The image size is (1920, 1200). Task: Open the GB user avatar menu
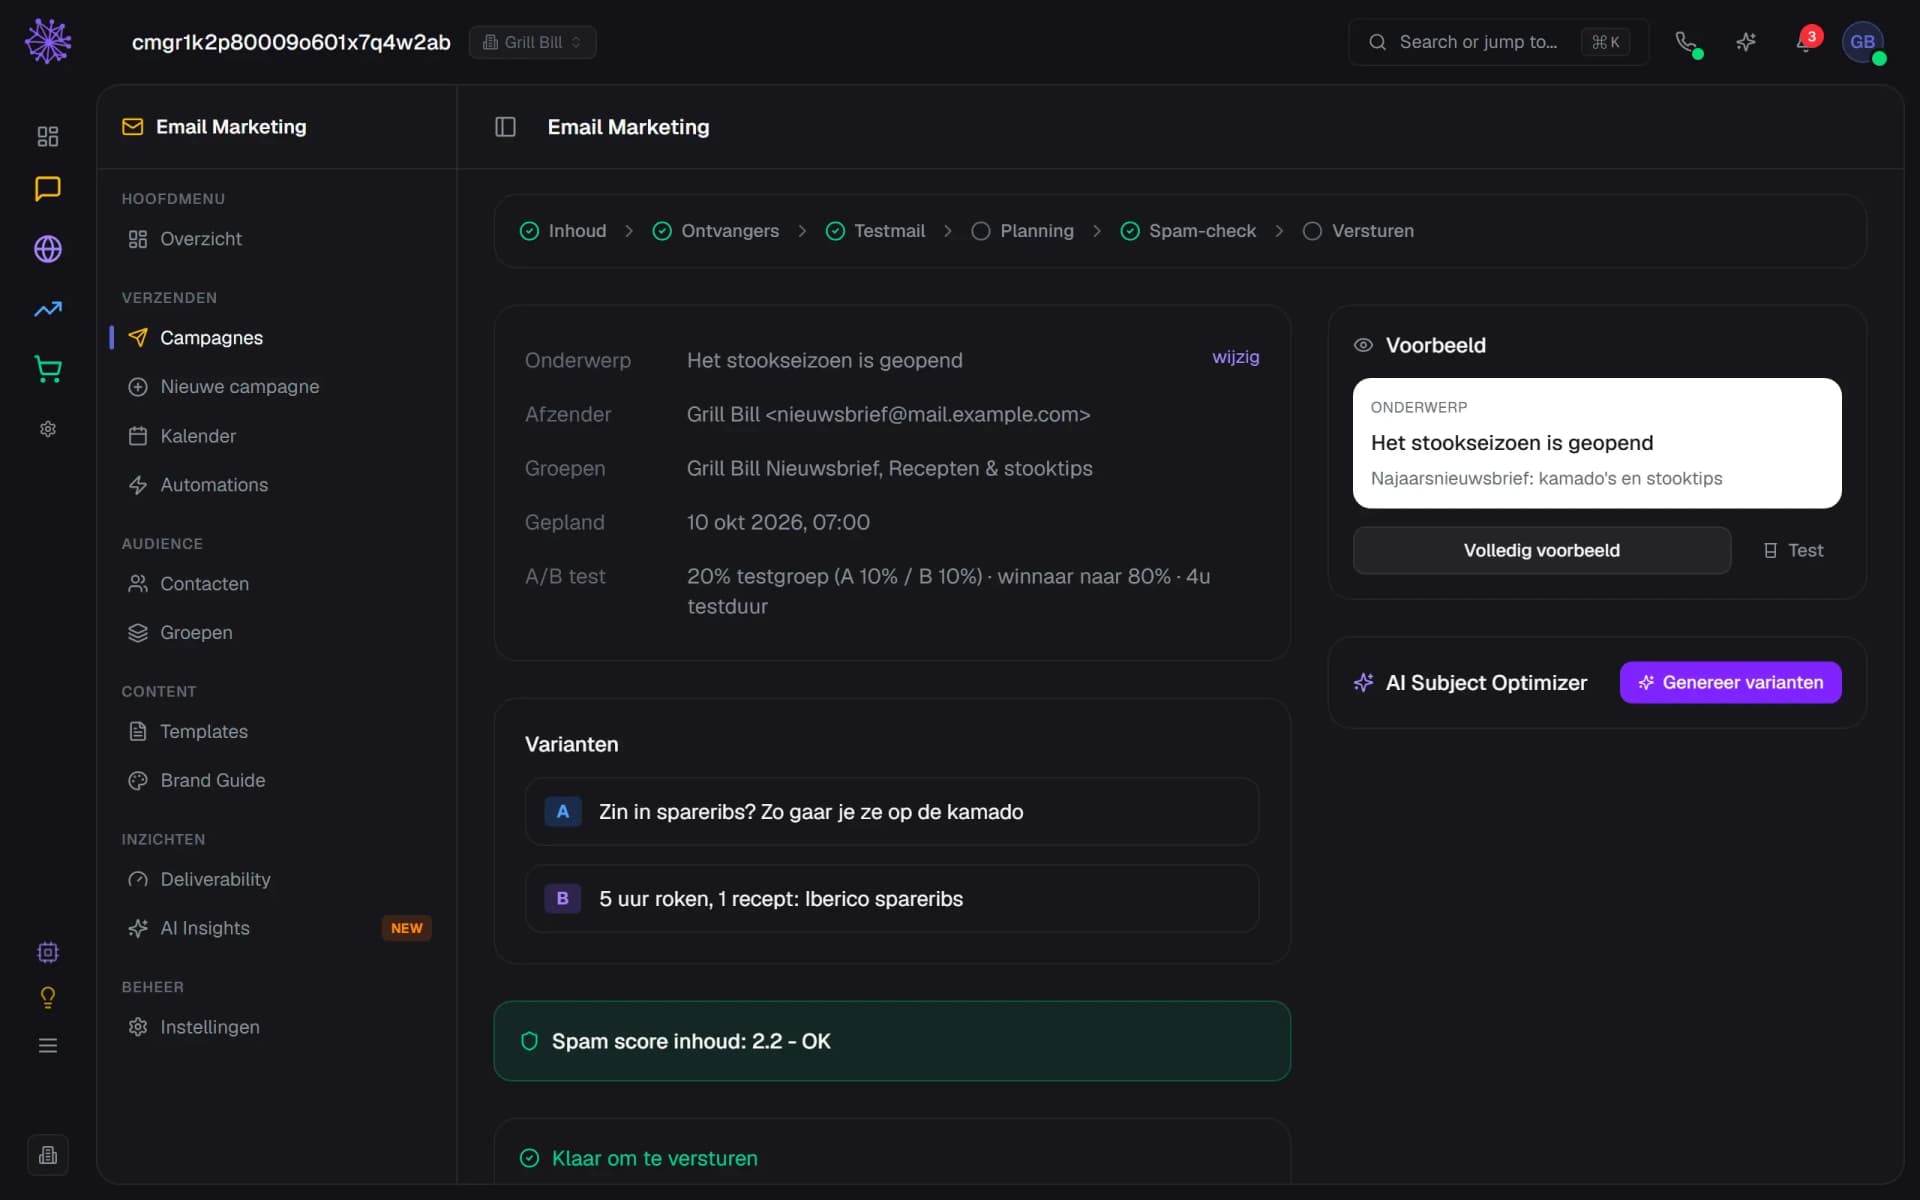1863,42
